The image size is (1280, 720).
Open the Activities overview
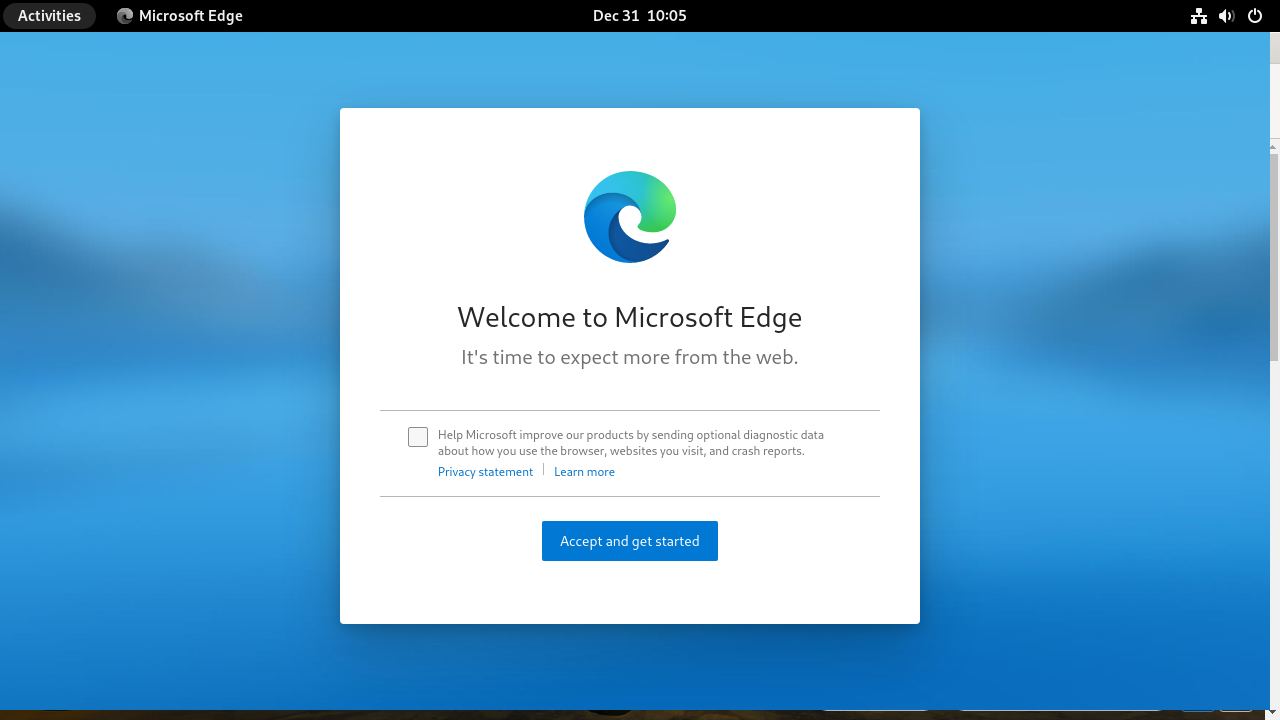point(49,15)
